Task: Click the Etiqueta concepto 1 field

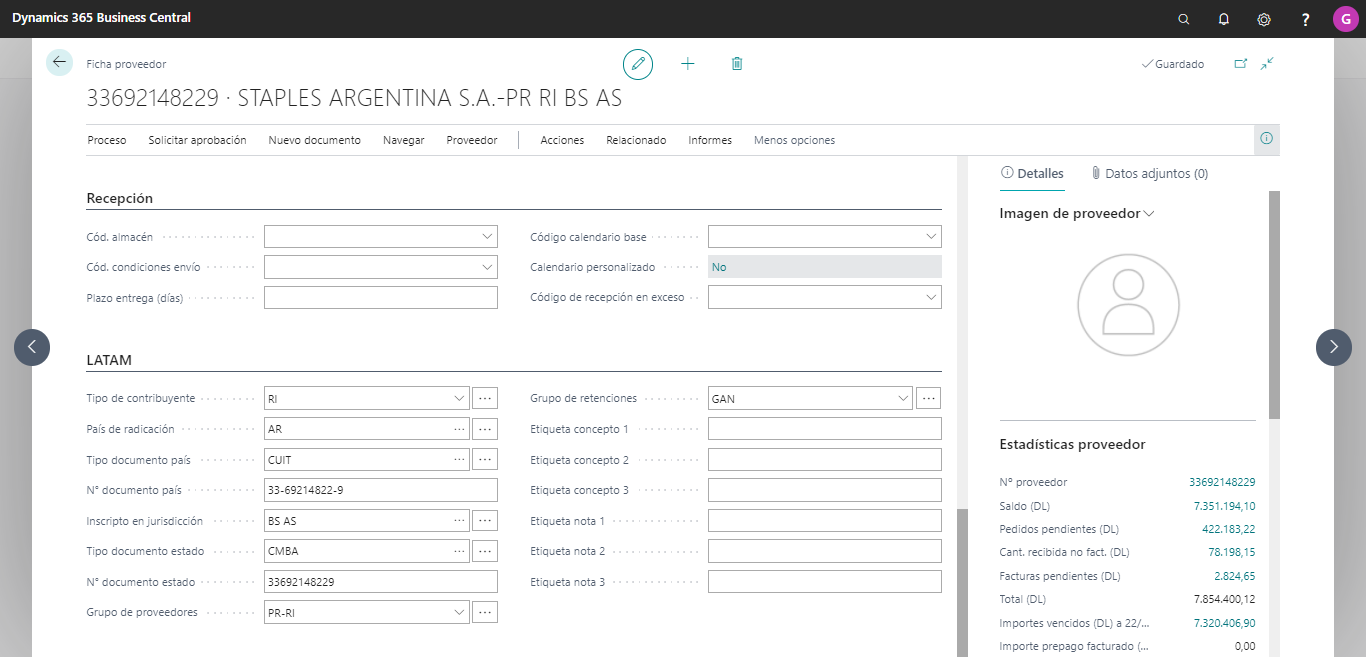Action: [x=825, y=429]
